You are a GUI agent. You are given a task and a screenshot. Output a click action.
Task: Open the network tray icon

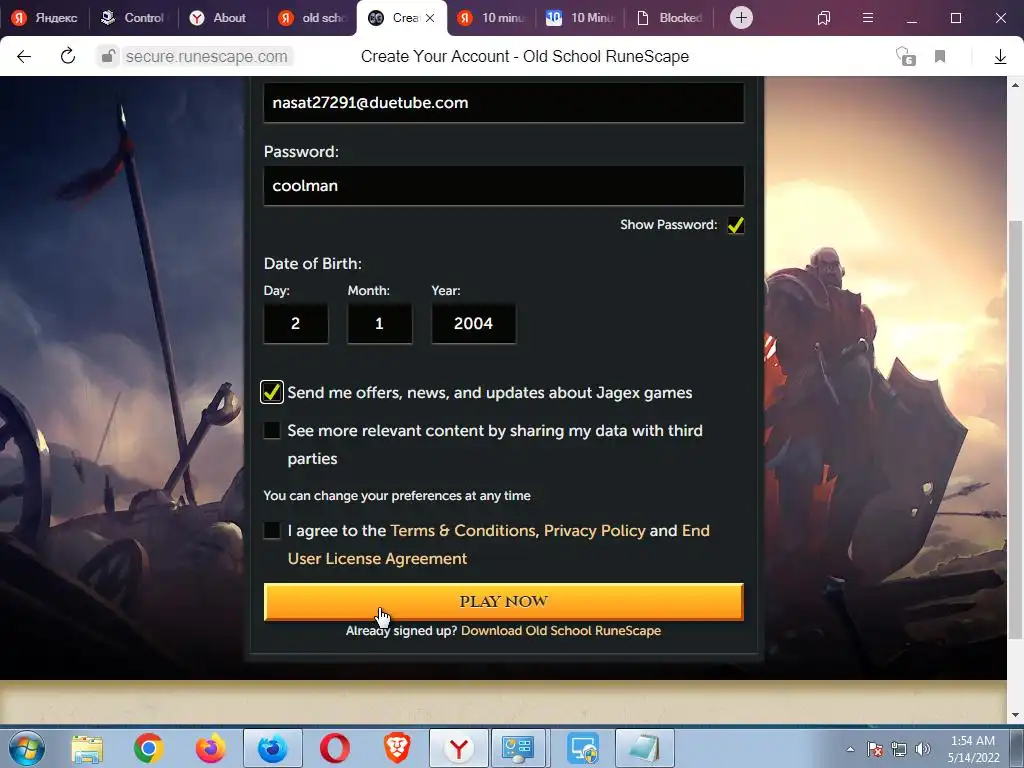pyautogui.click(x=899, y=749)
